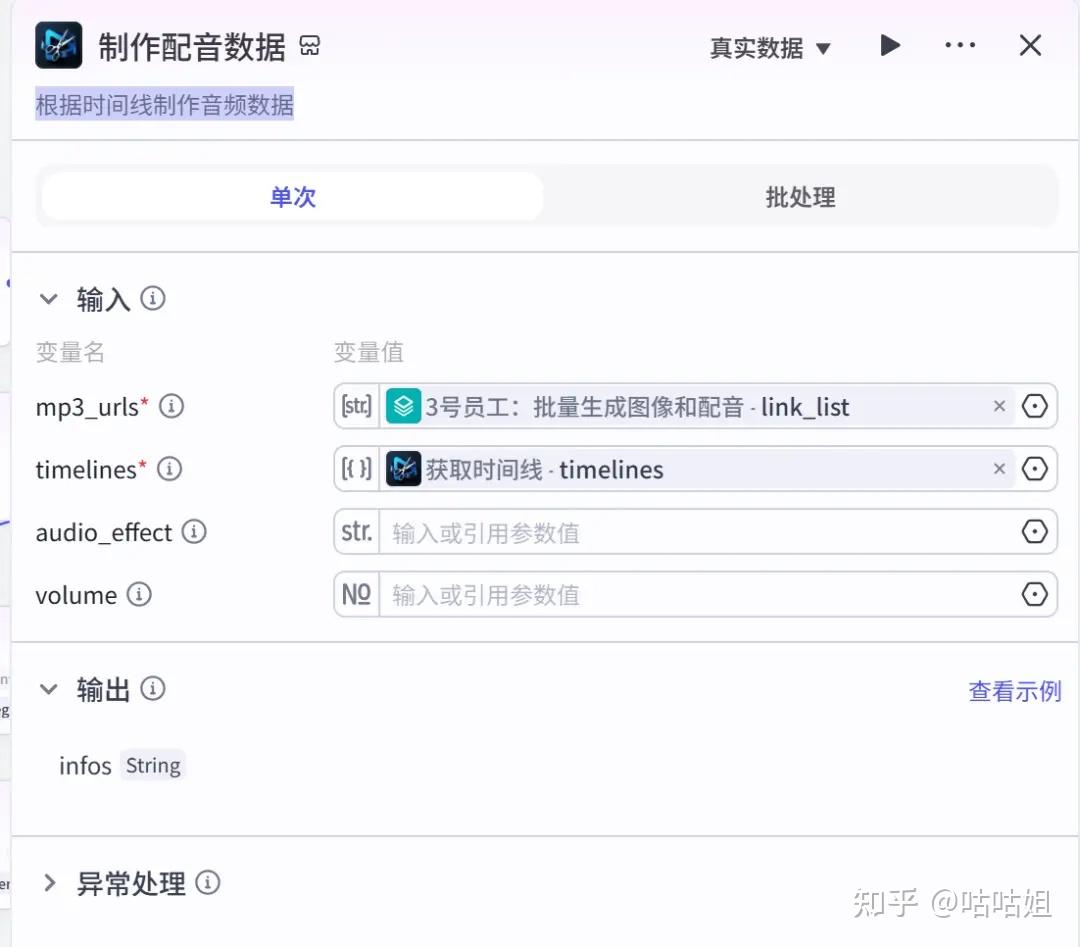
Task: Click the audio_effect input field
Action: pos(700,533)
